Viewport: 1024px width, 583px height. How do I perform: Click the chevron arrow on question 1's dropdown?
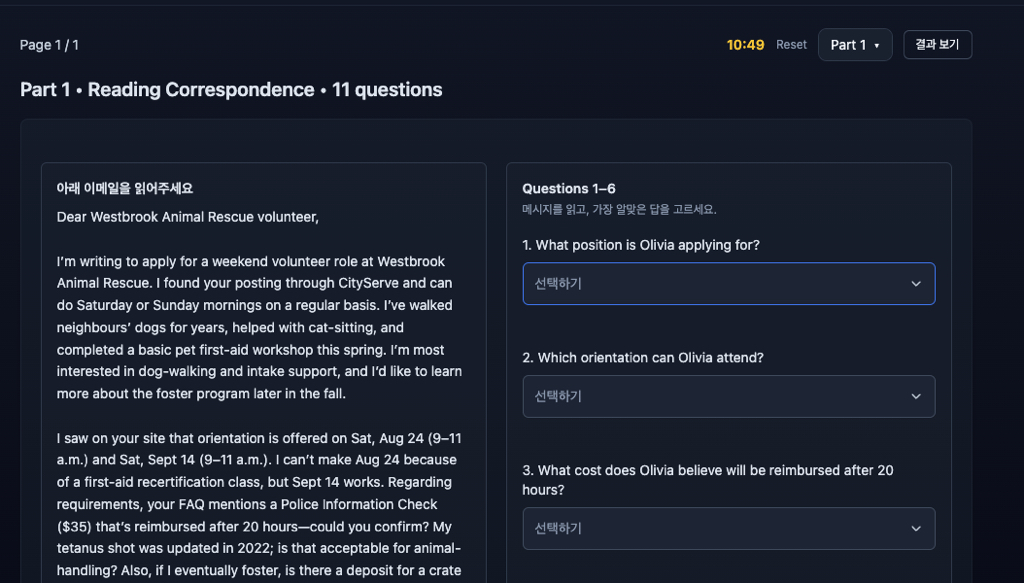(x=916, y=284)
